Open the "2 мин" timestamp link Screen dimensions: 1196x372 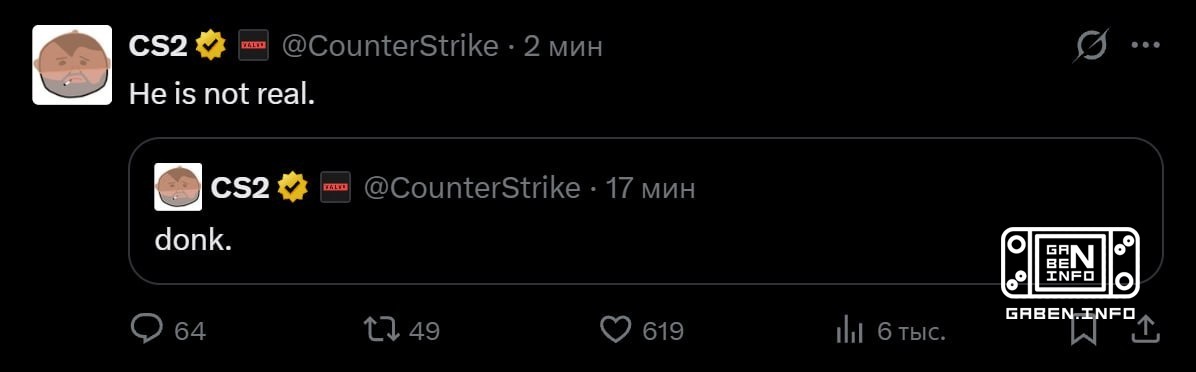pos(563,47)
